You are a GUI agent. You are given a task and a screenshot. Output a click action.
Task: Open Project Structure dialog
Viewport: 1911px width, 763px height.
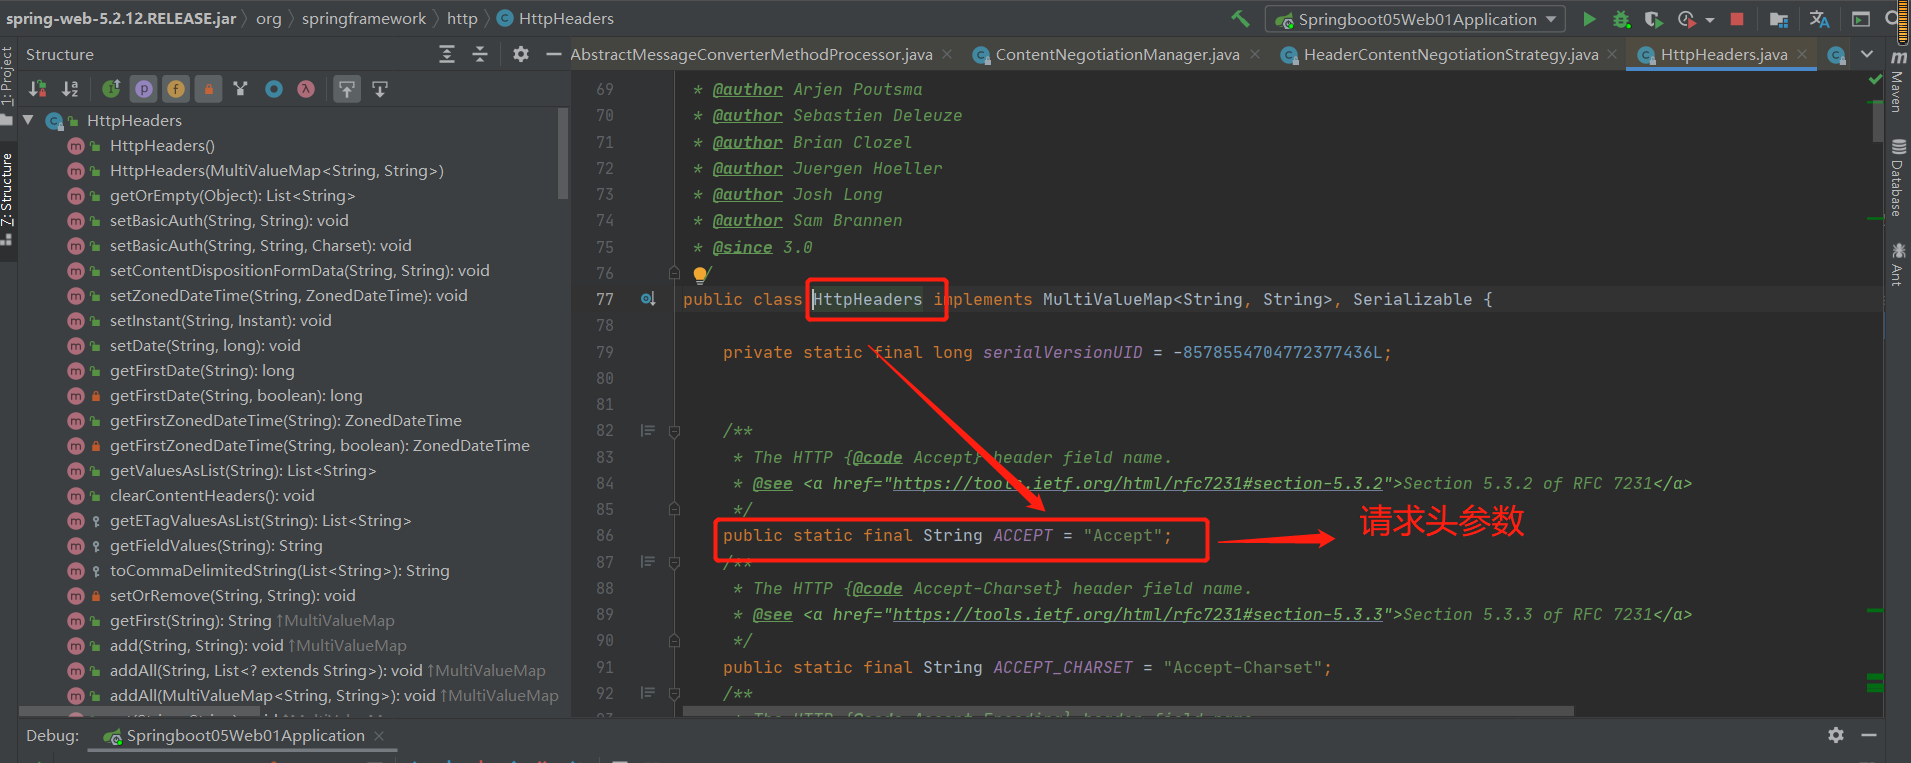tap(1779, 19)
